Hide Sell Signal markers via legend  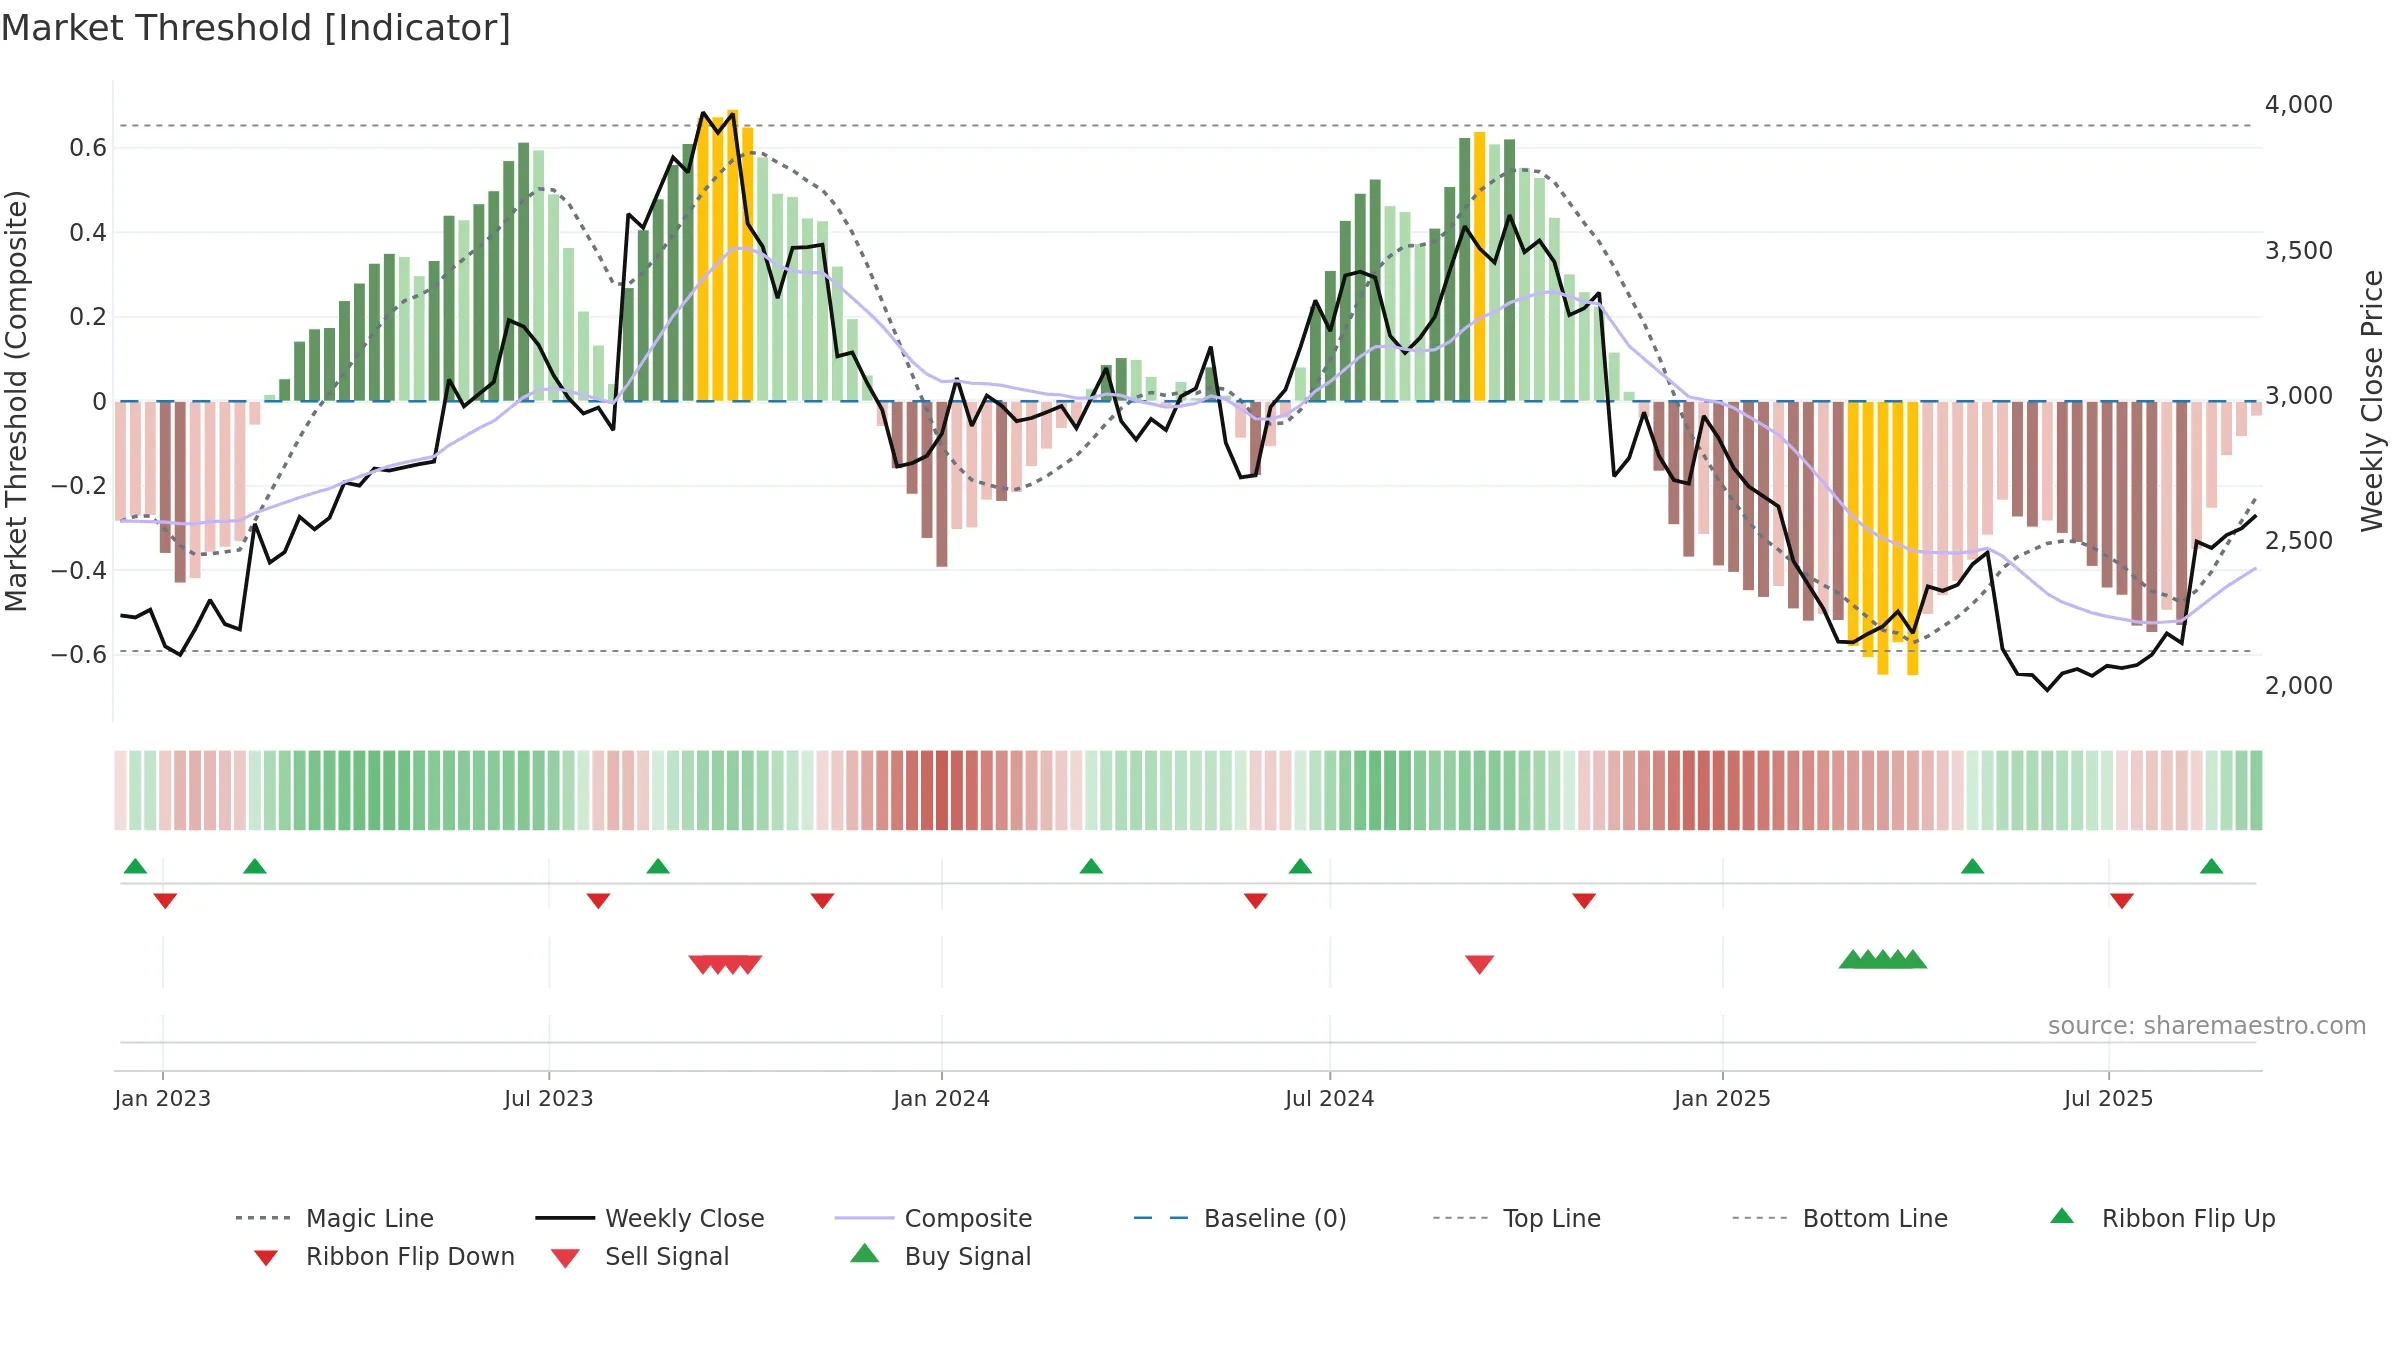point(640,1257)
